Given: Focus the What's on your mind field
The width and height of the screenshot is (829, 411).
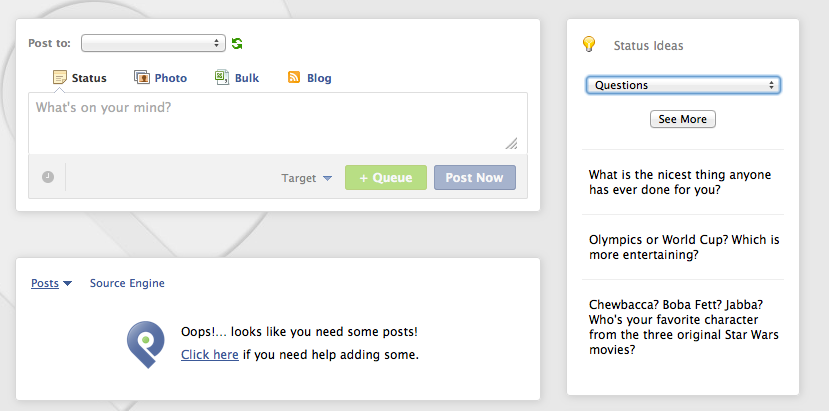Looking at the screenshot, I should coord(278,123).
